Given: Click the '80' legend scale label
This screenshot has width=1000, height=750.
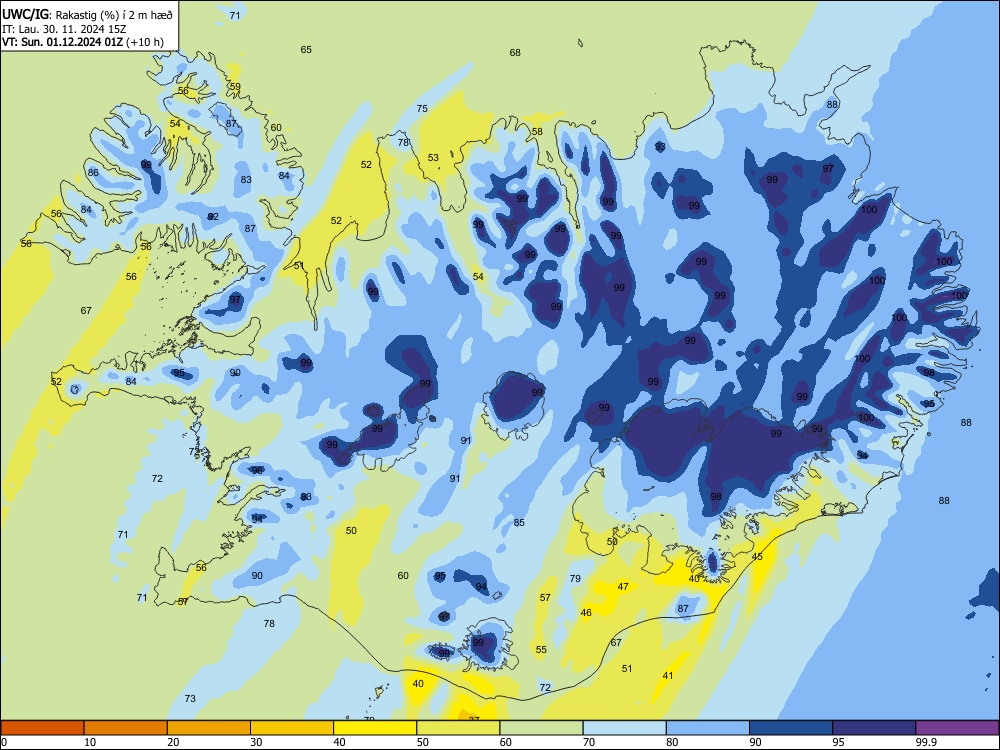Looking at the screenshot, I should [x=672, y=742].
